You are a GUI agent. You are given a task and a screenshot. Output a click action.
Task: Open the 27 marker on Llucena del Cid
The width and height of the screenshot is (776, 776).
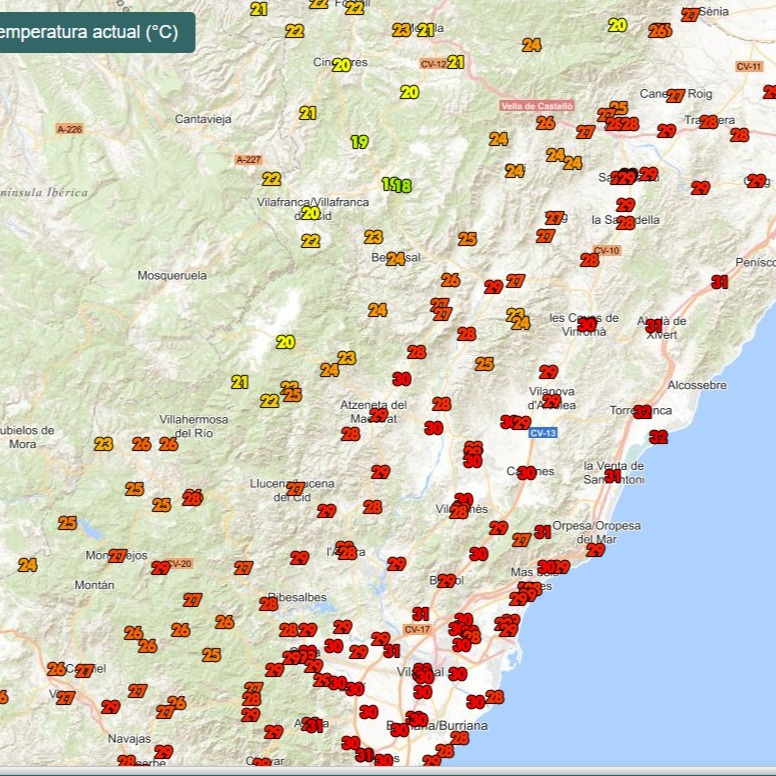coord(295,489)
